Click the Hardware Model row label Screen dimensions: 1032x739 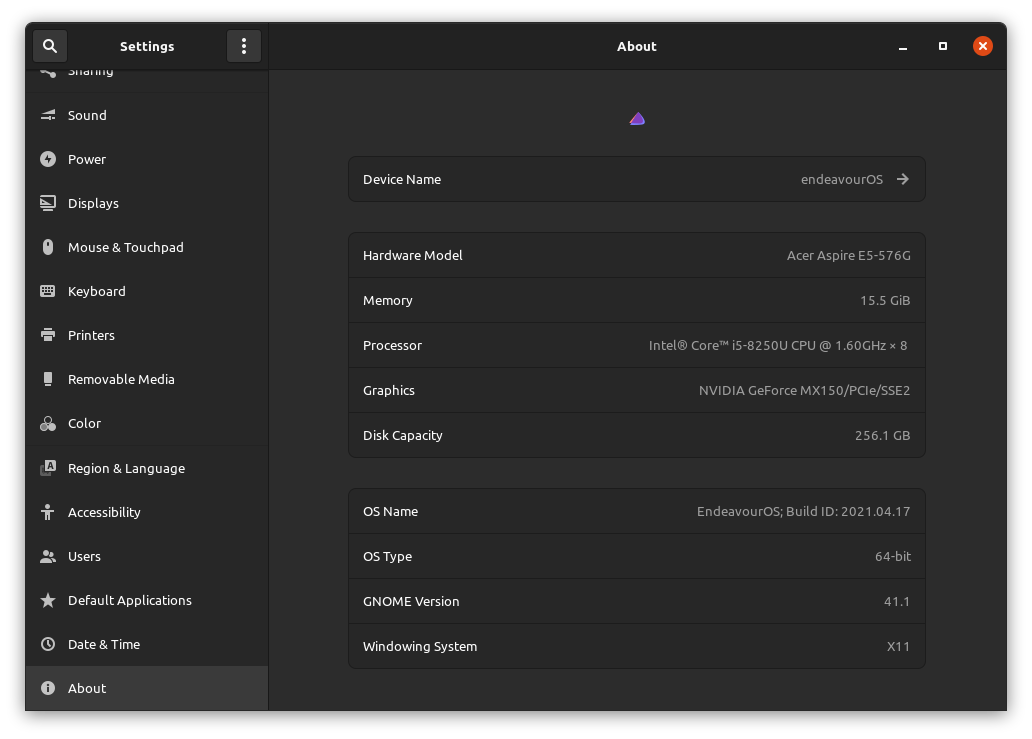coord(413,255)
